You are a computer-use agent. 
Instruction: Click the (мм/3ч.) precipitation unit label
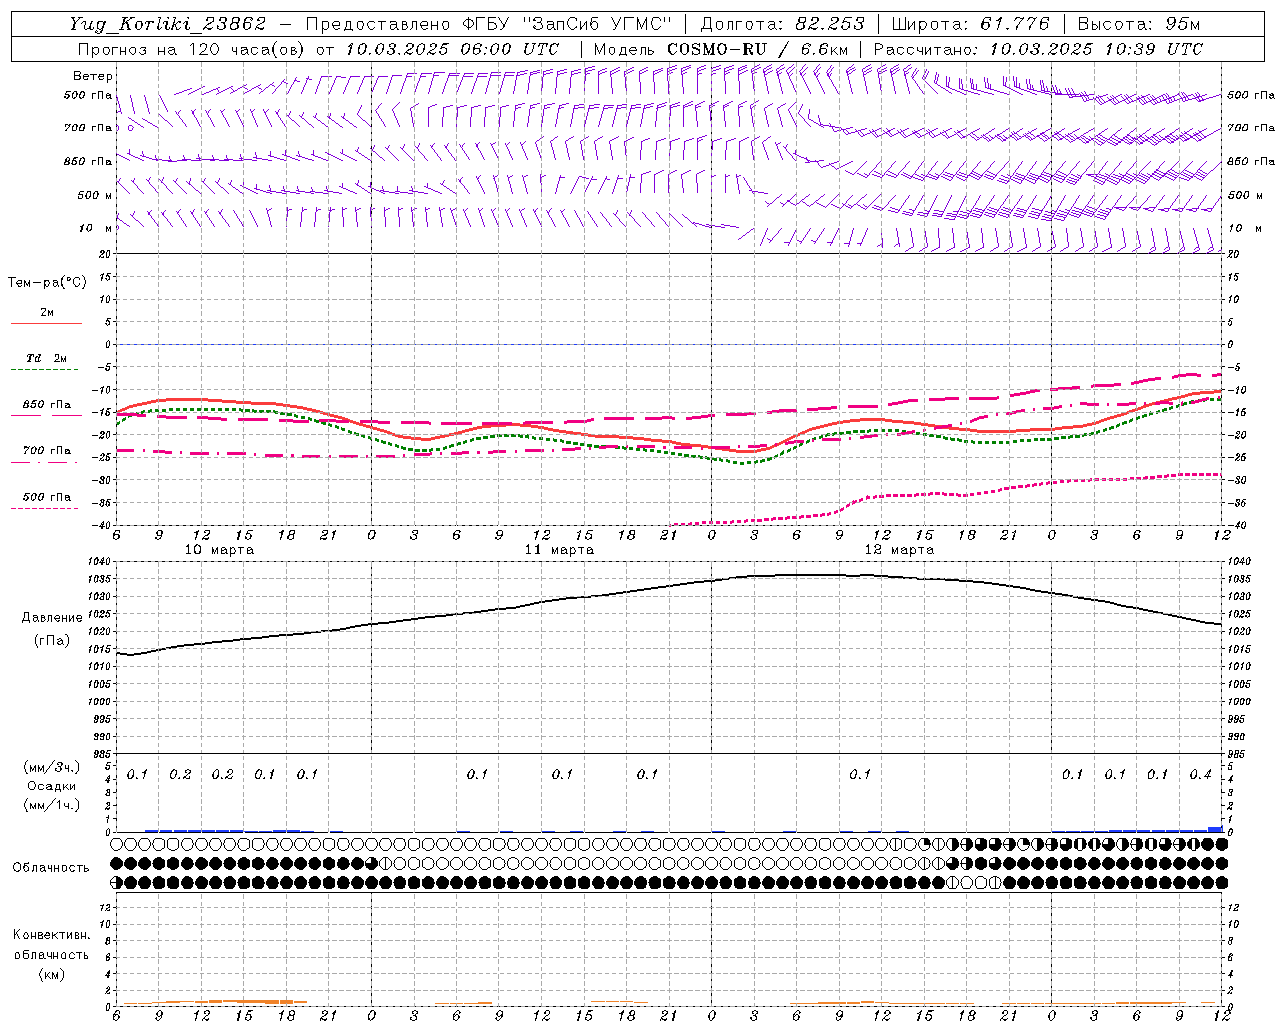[x=52, y=767]
